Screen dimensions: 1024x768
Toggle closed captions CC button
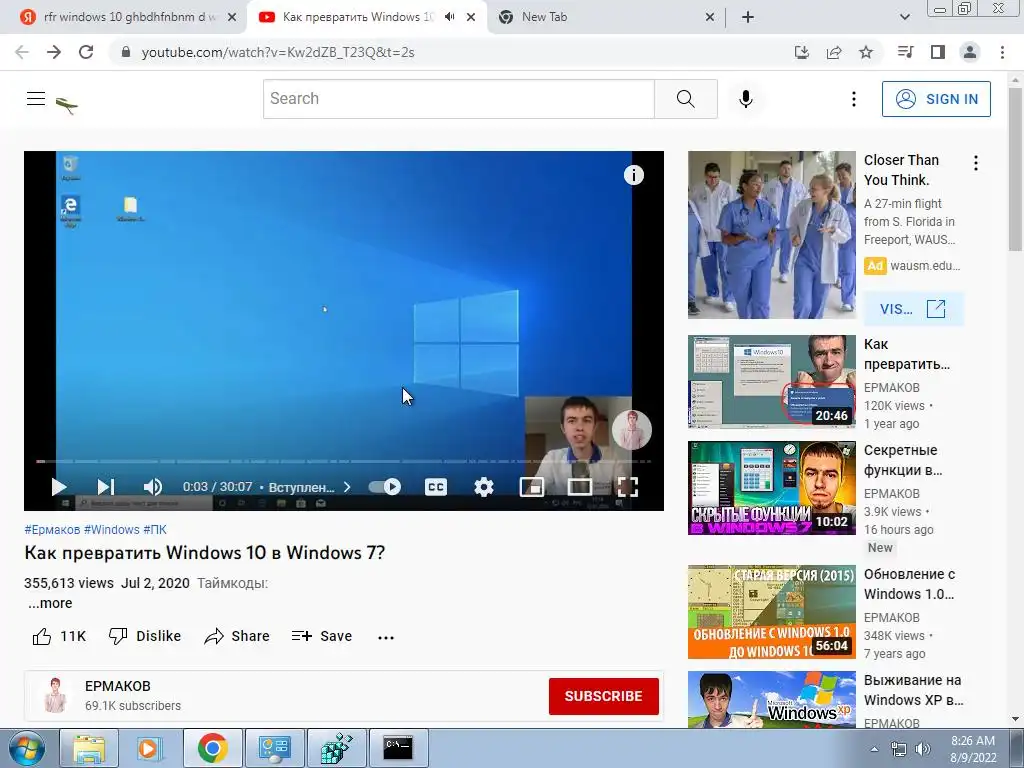[x=436, y=487]
